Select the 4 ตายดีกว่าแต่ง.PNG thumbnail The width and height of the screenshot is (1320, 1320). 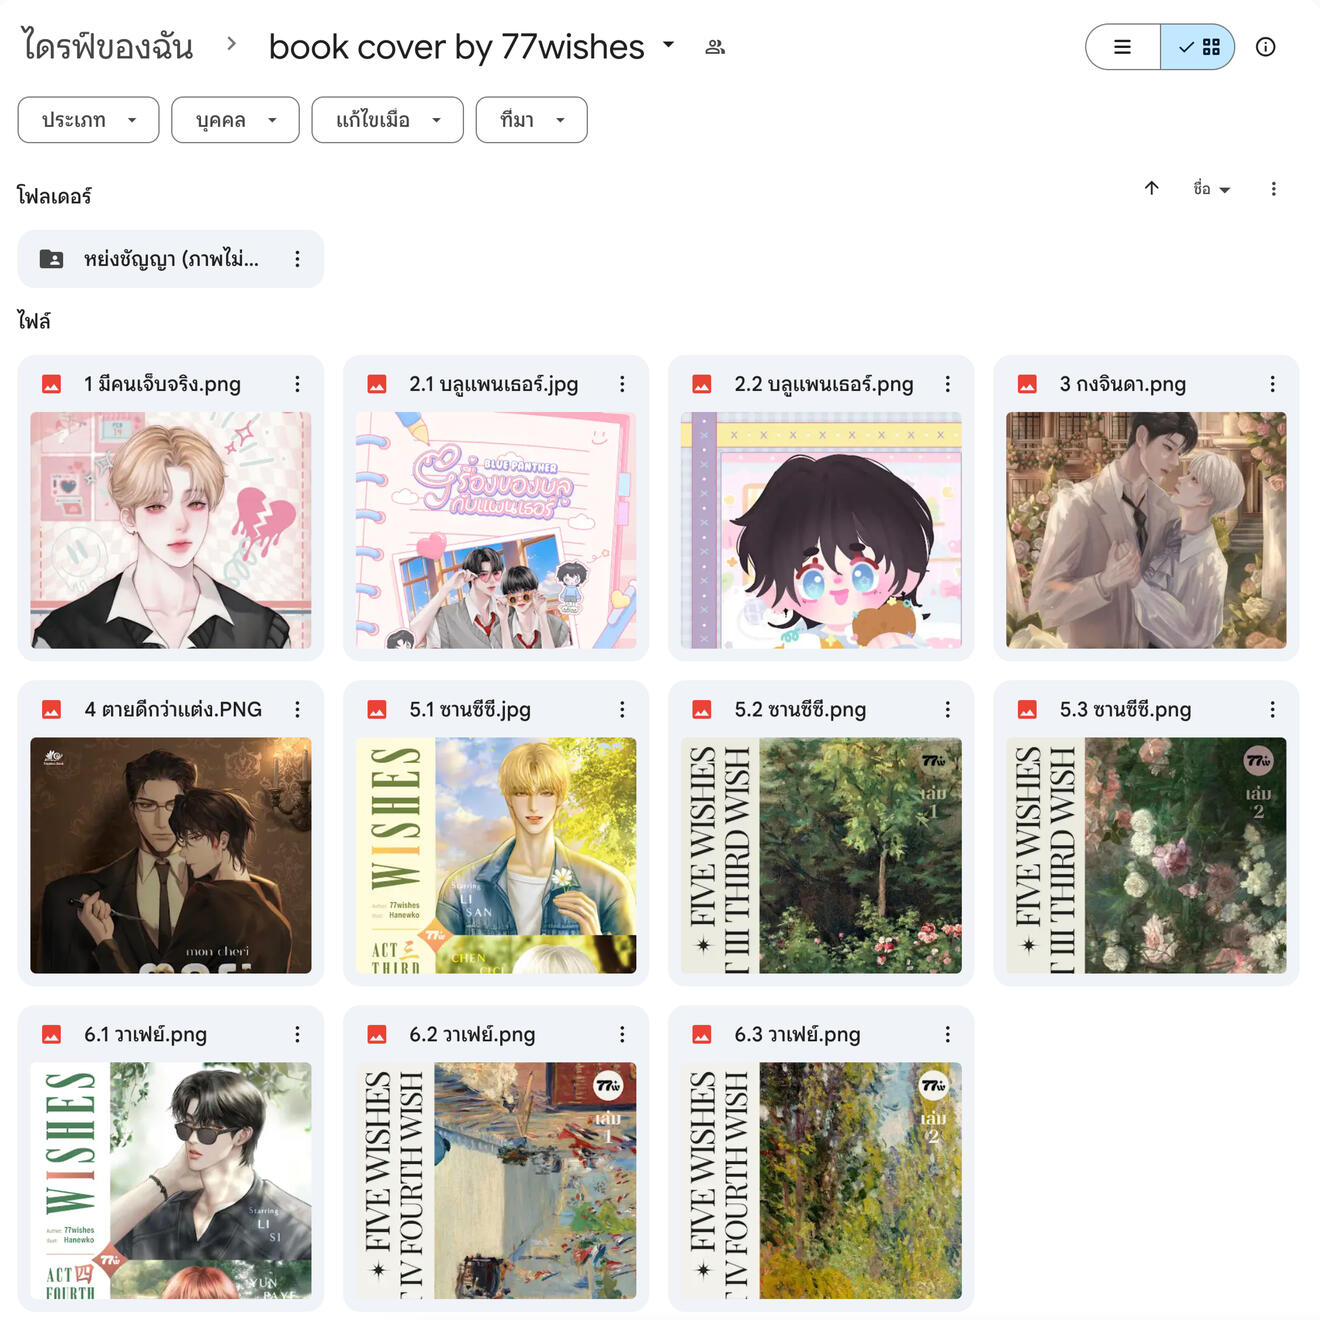(171, 855)
